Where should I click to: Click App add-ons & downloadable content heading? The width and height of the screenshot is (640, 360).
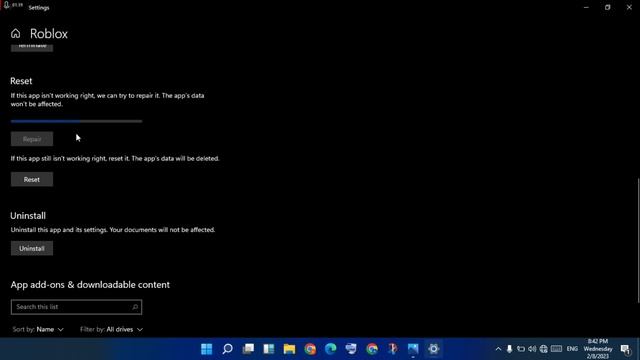pyautogui.click(x=90, y=285)
